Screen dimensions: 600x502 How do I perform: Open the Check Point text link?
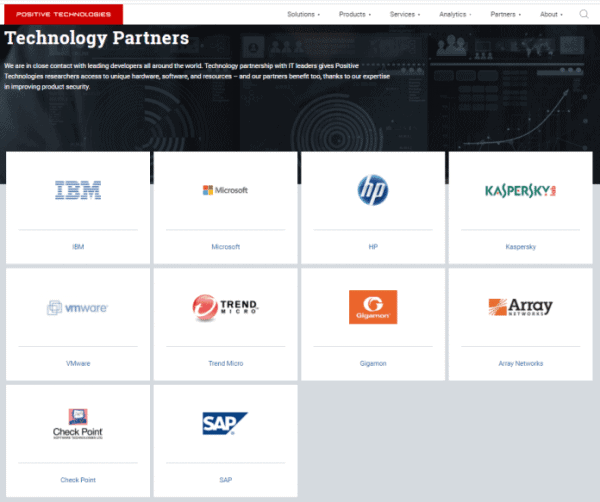(78, 480)
